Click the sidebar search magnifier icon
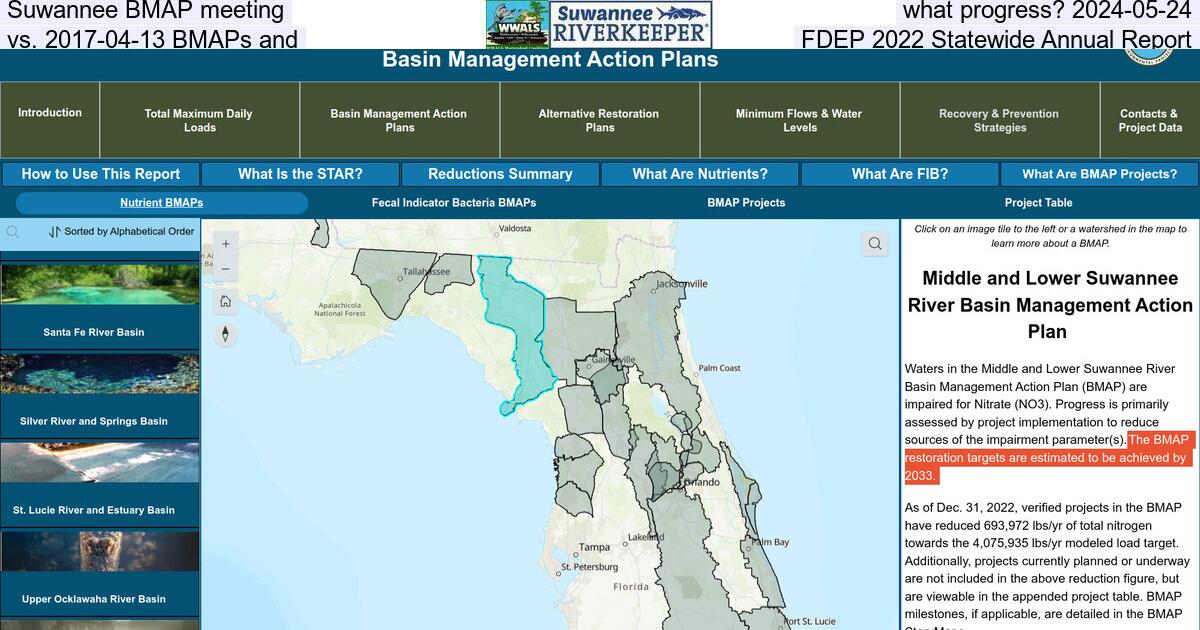Image resolution: width=1200 pixels, height=630 pixels. coord(13,232)
